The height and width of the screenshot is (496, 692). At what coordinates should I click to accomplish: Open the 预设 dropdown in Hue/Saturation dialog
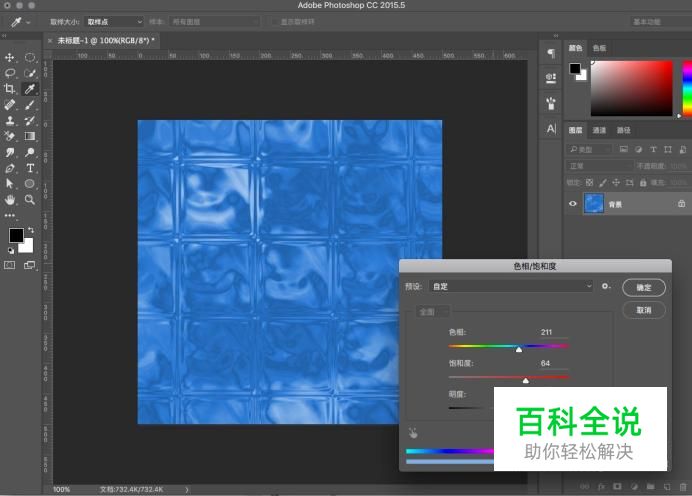coord(512,286)
